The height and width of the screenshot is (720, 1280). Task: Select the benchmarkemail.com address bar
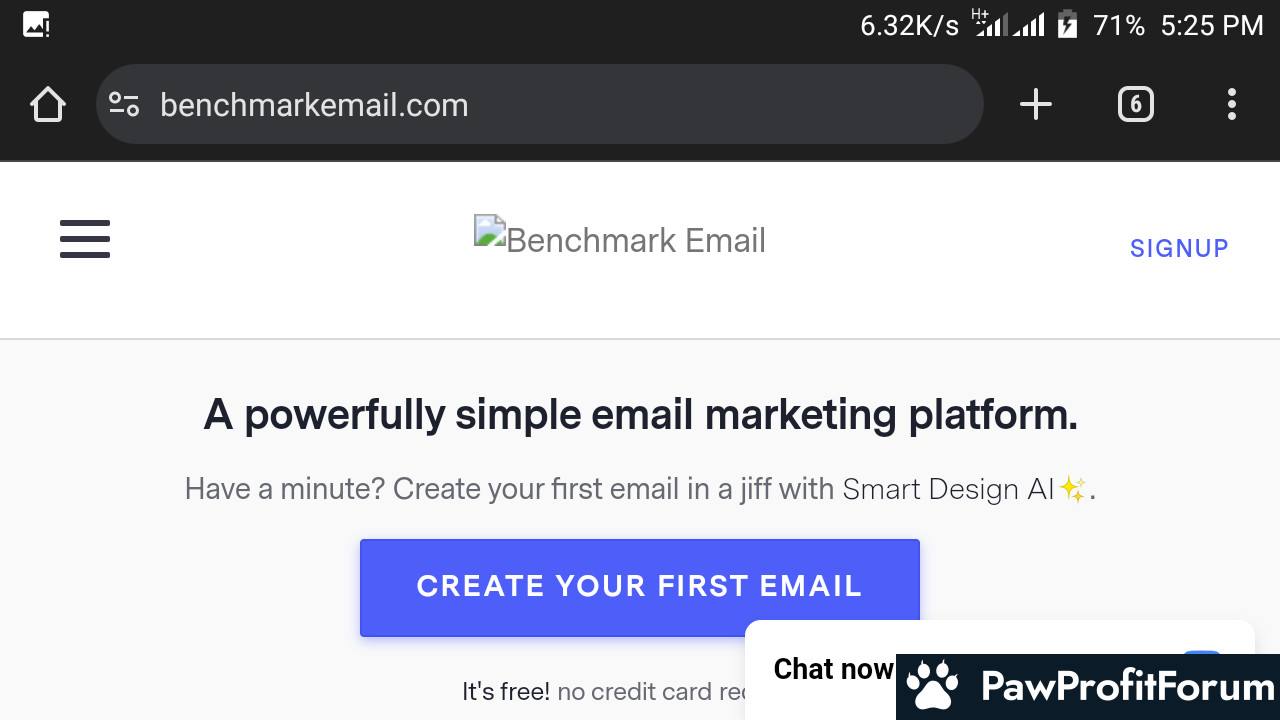click(540, 104)
